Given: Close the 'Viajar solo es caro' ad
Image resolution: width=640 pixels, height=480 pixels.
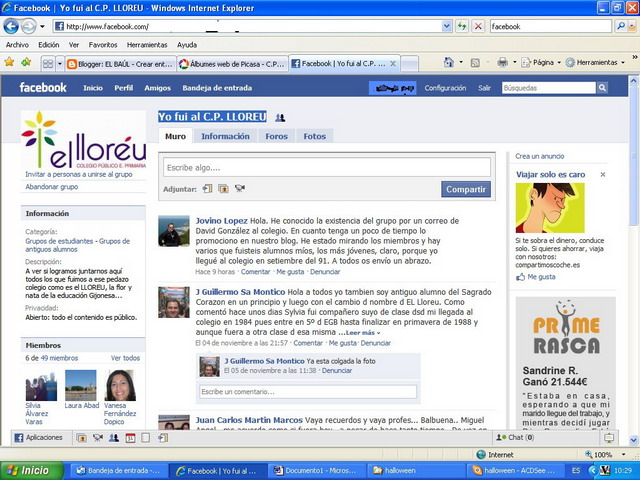Looking at the screenshot, I should (x=603, y=175).
